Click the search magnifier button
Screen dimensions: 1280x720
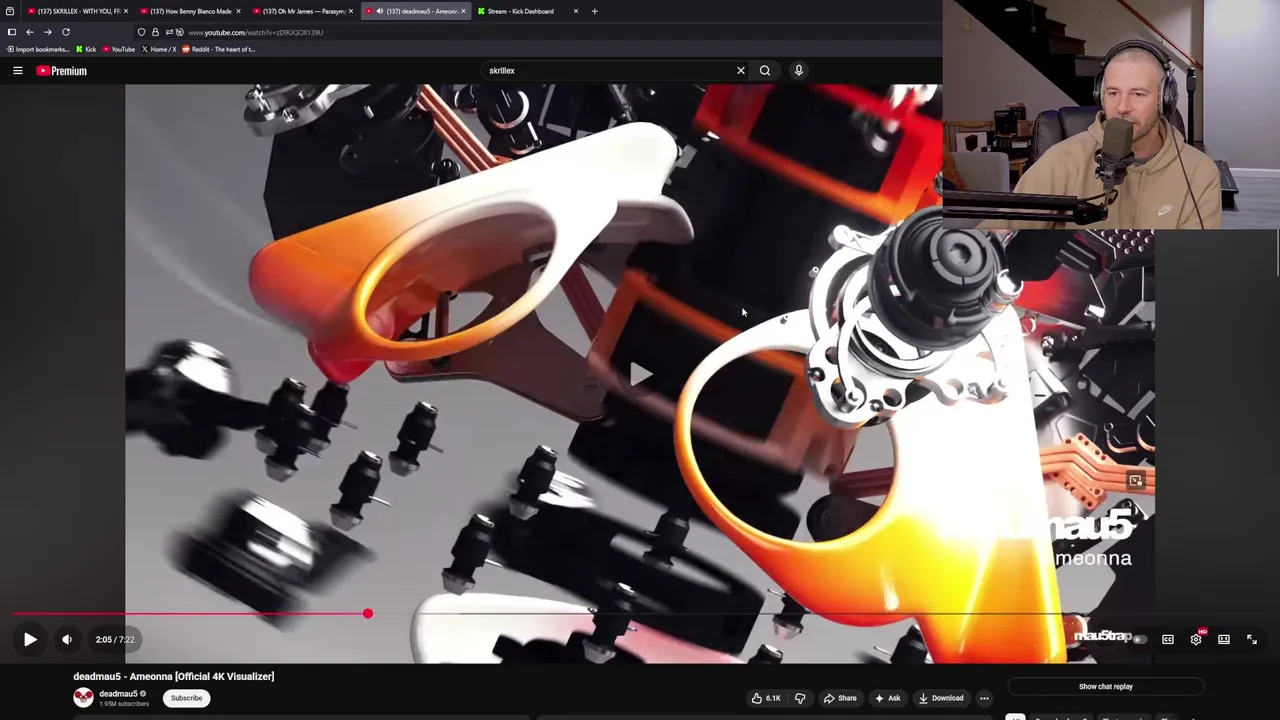click(x=765, y=71)
